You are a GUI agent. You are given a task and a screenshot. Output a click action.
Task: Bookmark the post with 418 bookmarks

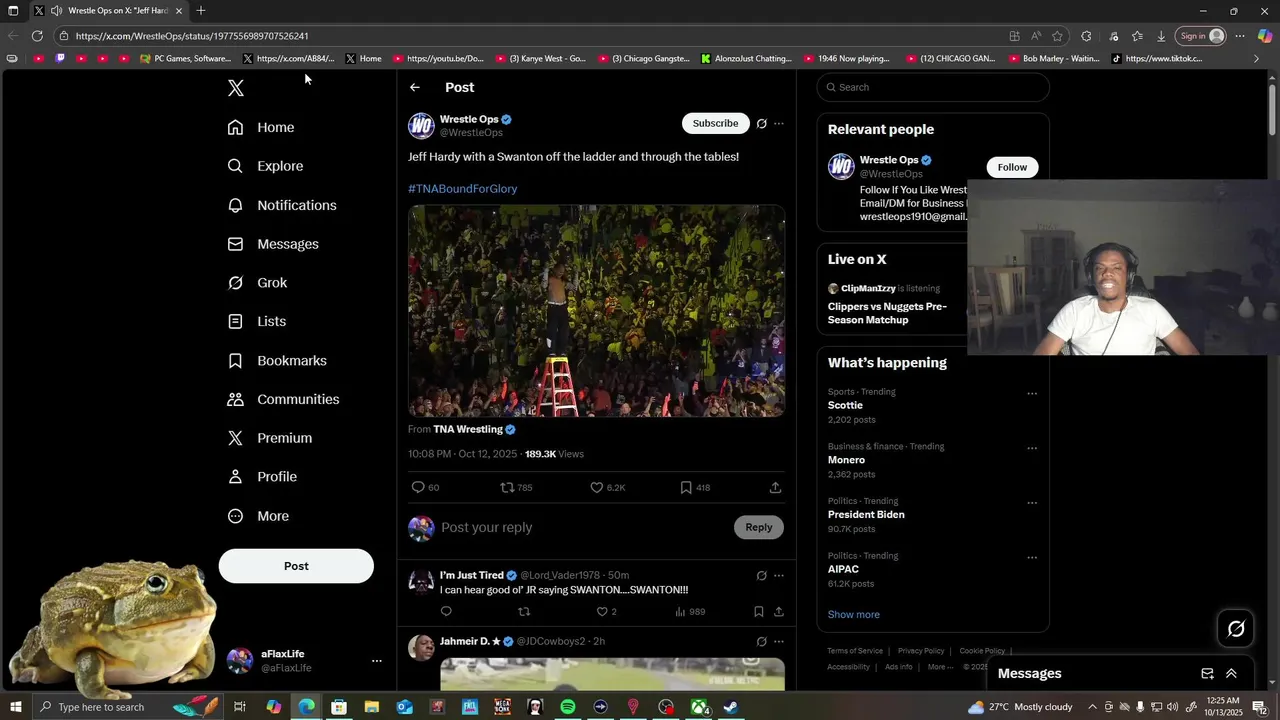(686, 487)
